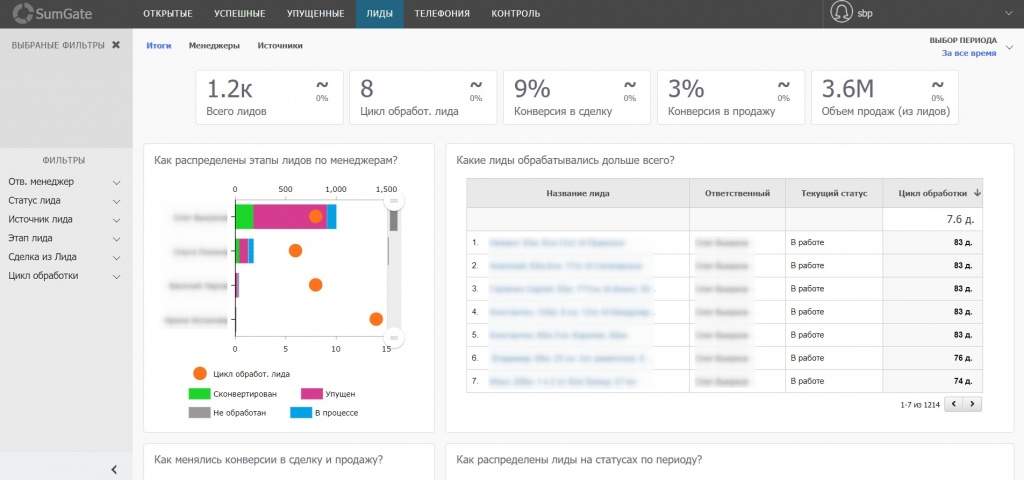Click the filter field under Название лида
1024x480 pixels.
578,219
